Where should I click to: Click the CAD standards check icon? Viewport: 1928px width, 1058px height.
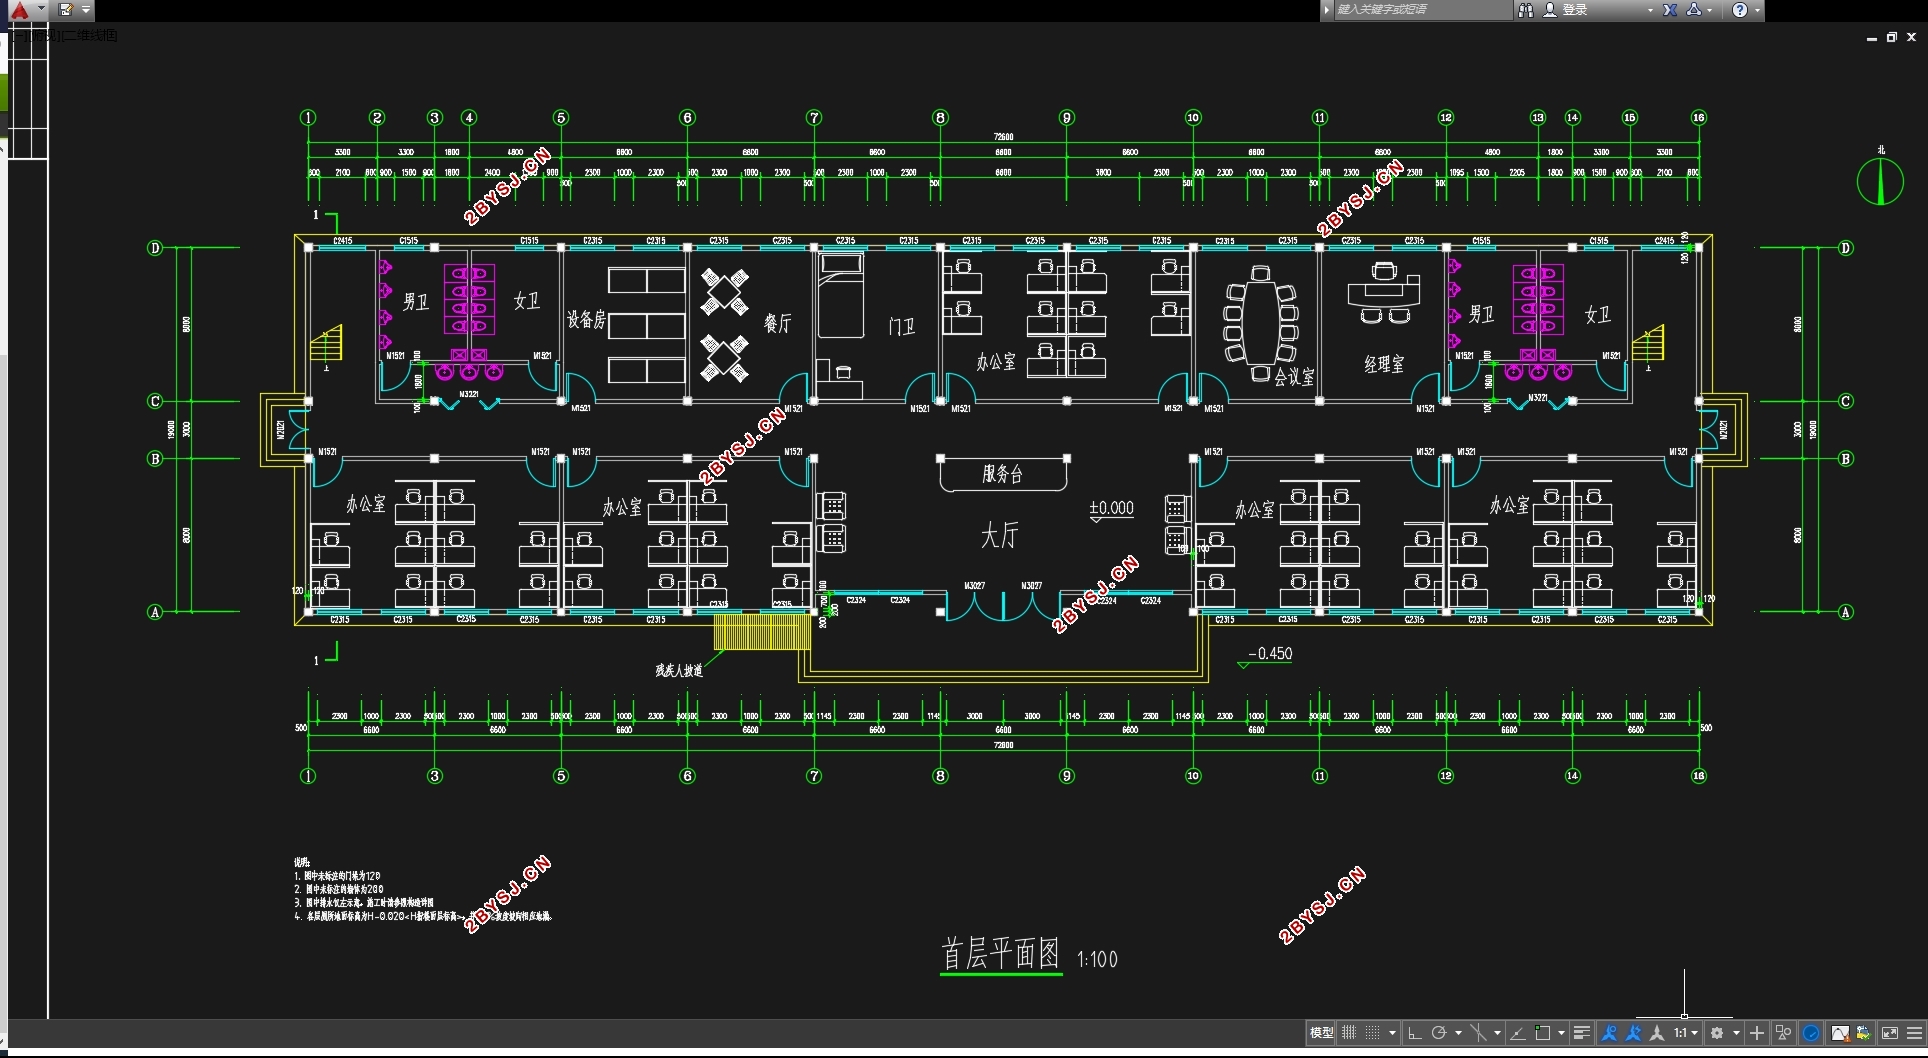pyautogui.click(x=1863, y=1033)
